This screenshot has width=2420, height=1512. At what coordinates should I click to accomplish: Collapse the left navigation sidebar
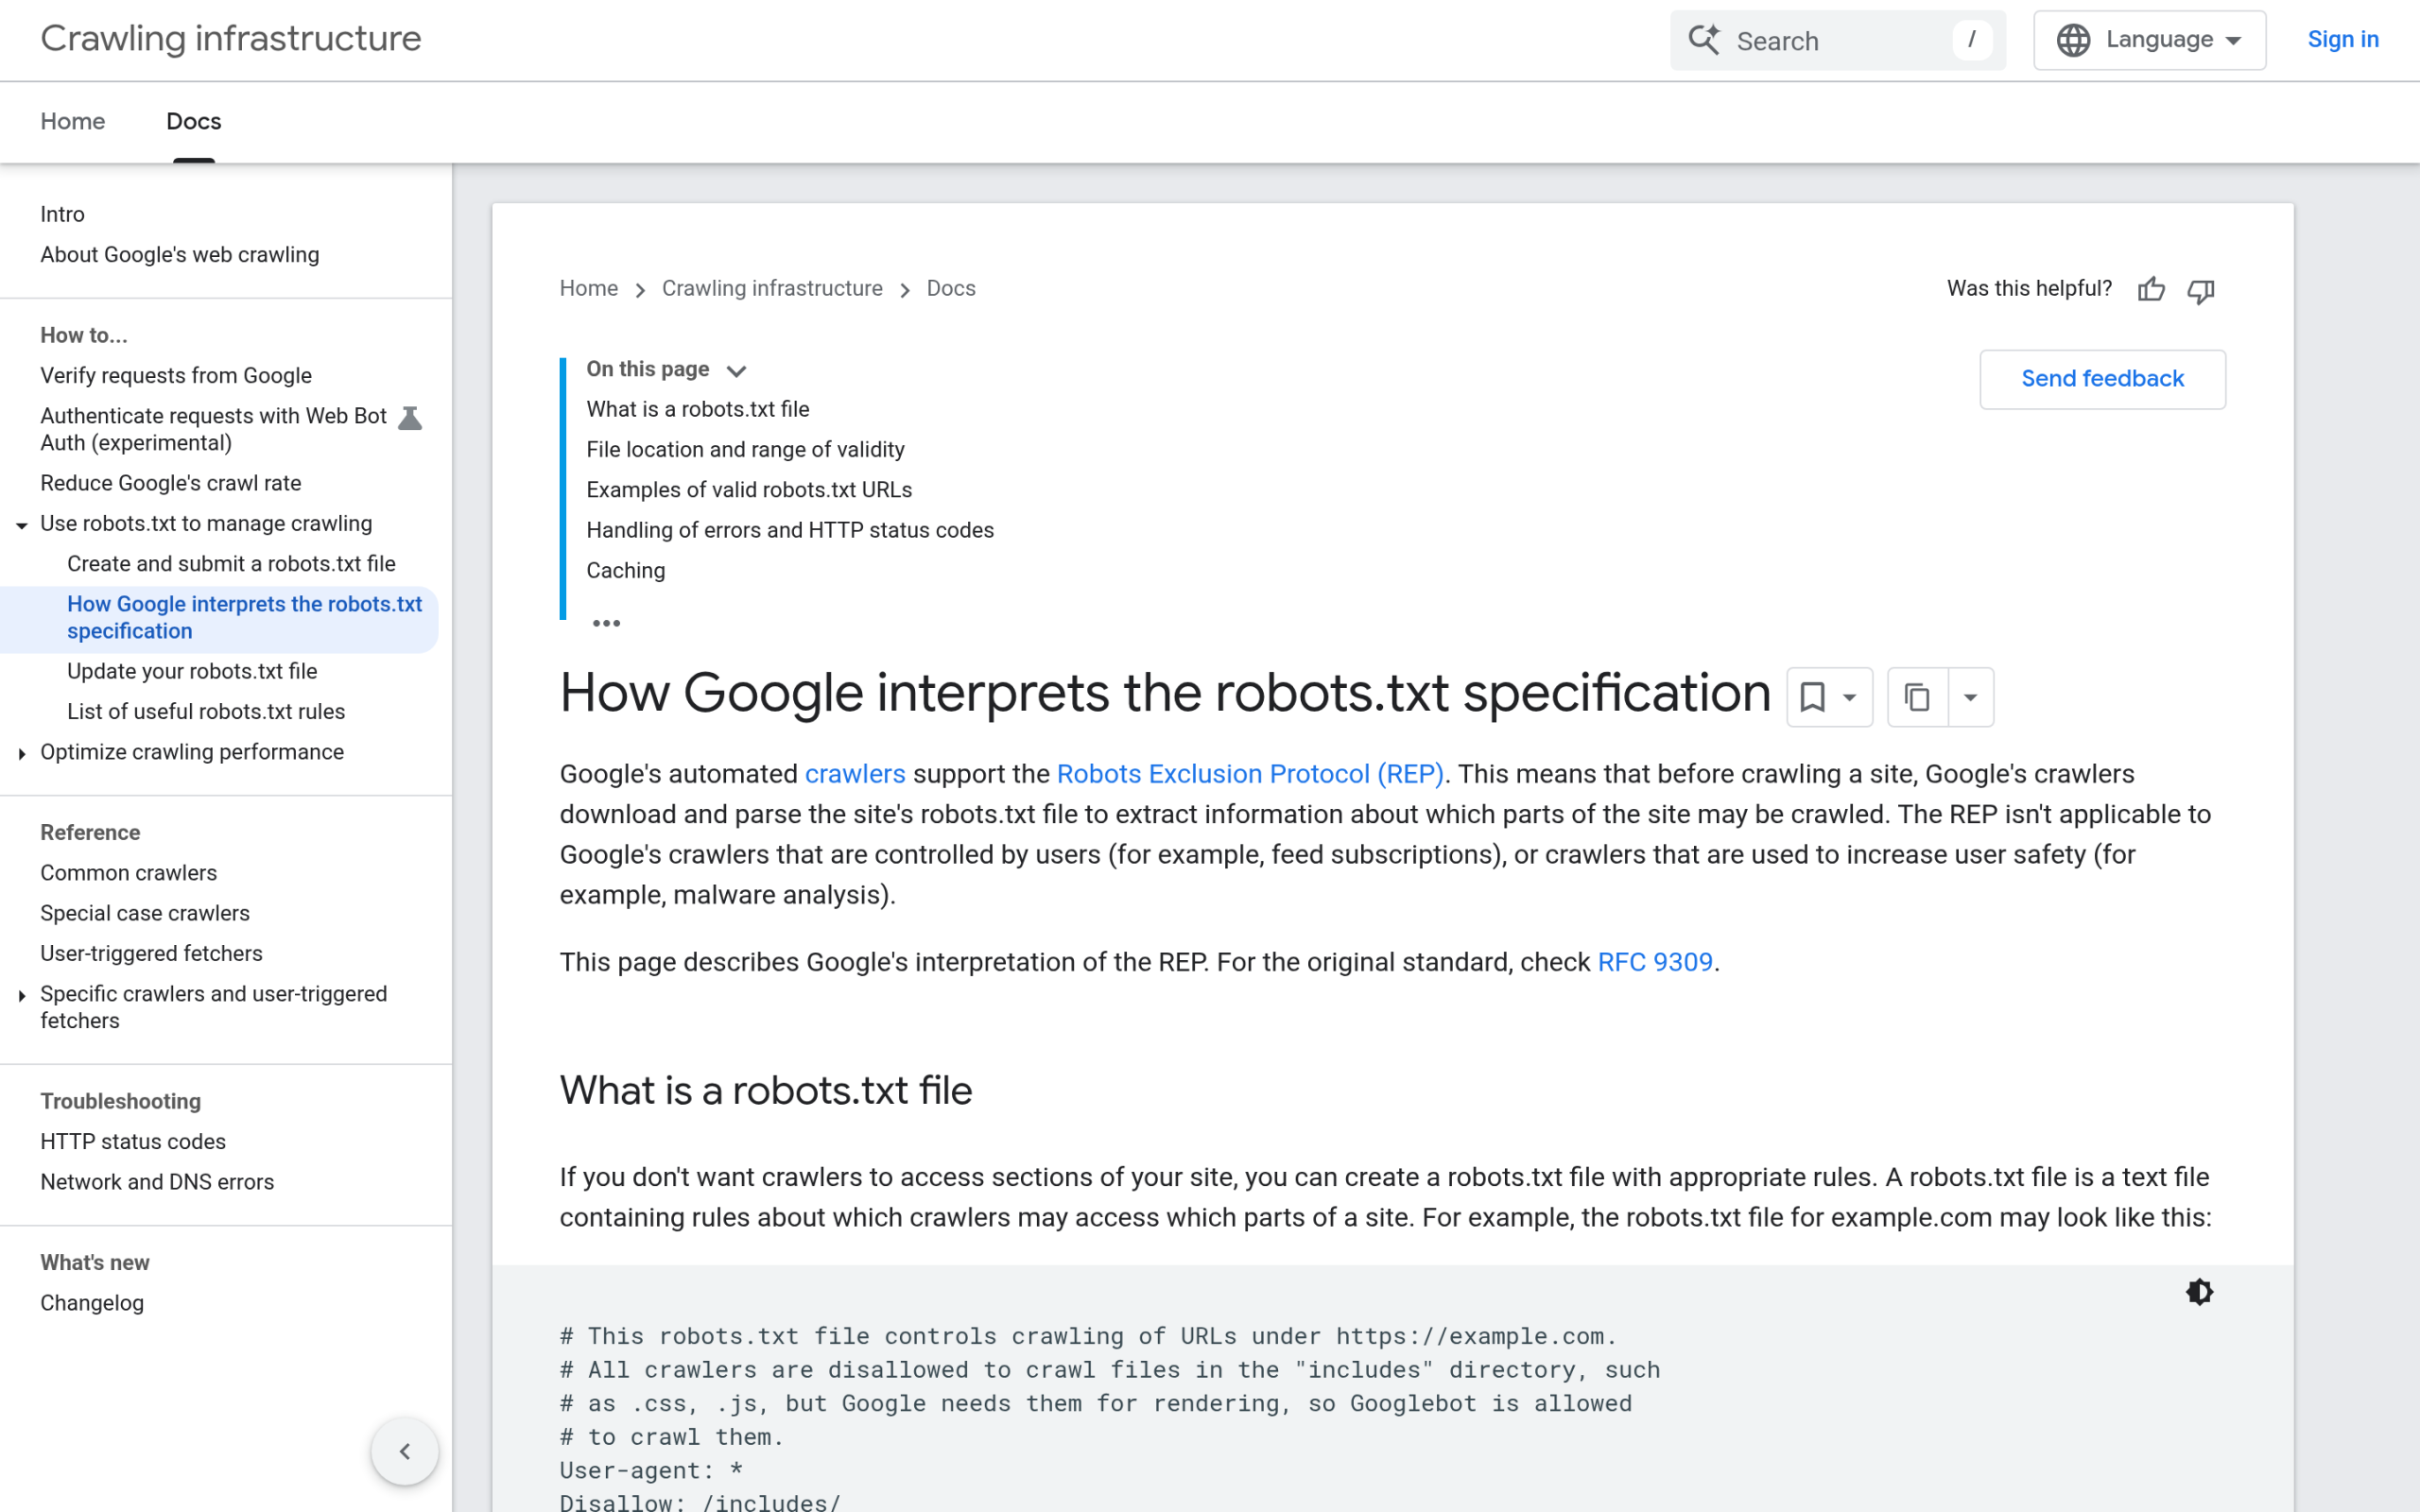pyautogui.click(x=405, y=1451)
